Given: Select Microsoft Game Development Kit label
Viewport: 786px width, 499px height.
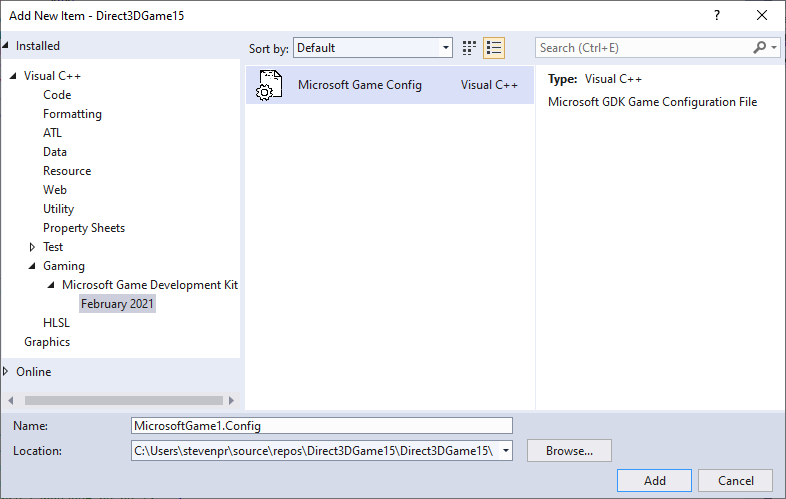Looking at the screenshot, I should point(150,285).
